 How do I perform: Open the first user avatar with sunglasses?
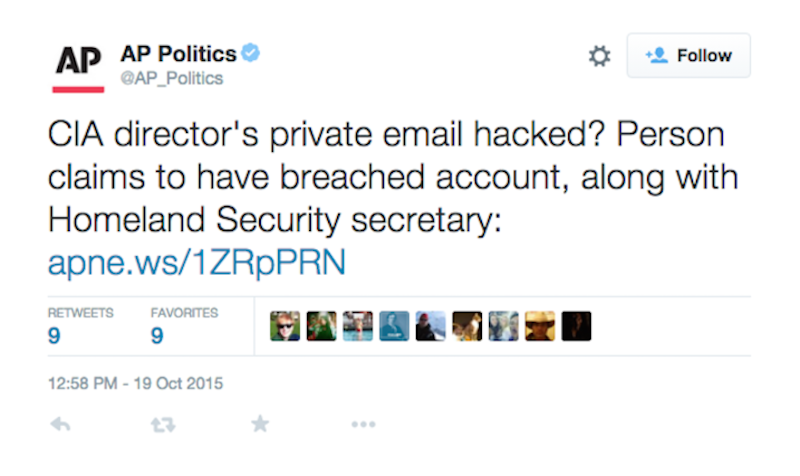click(285, 326)
